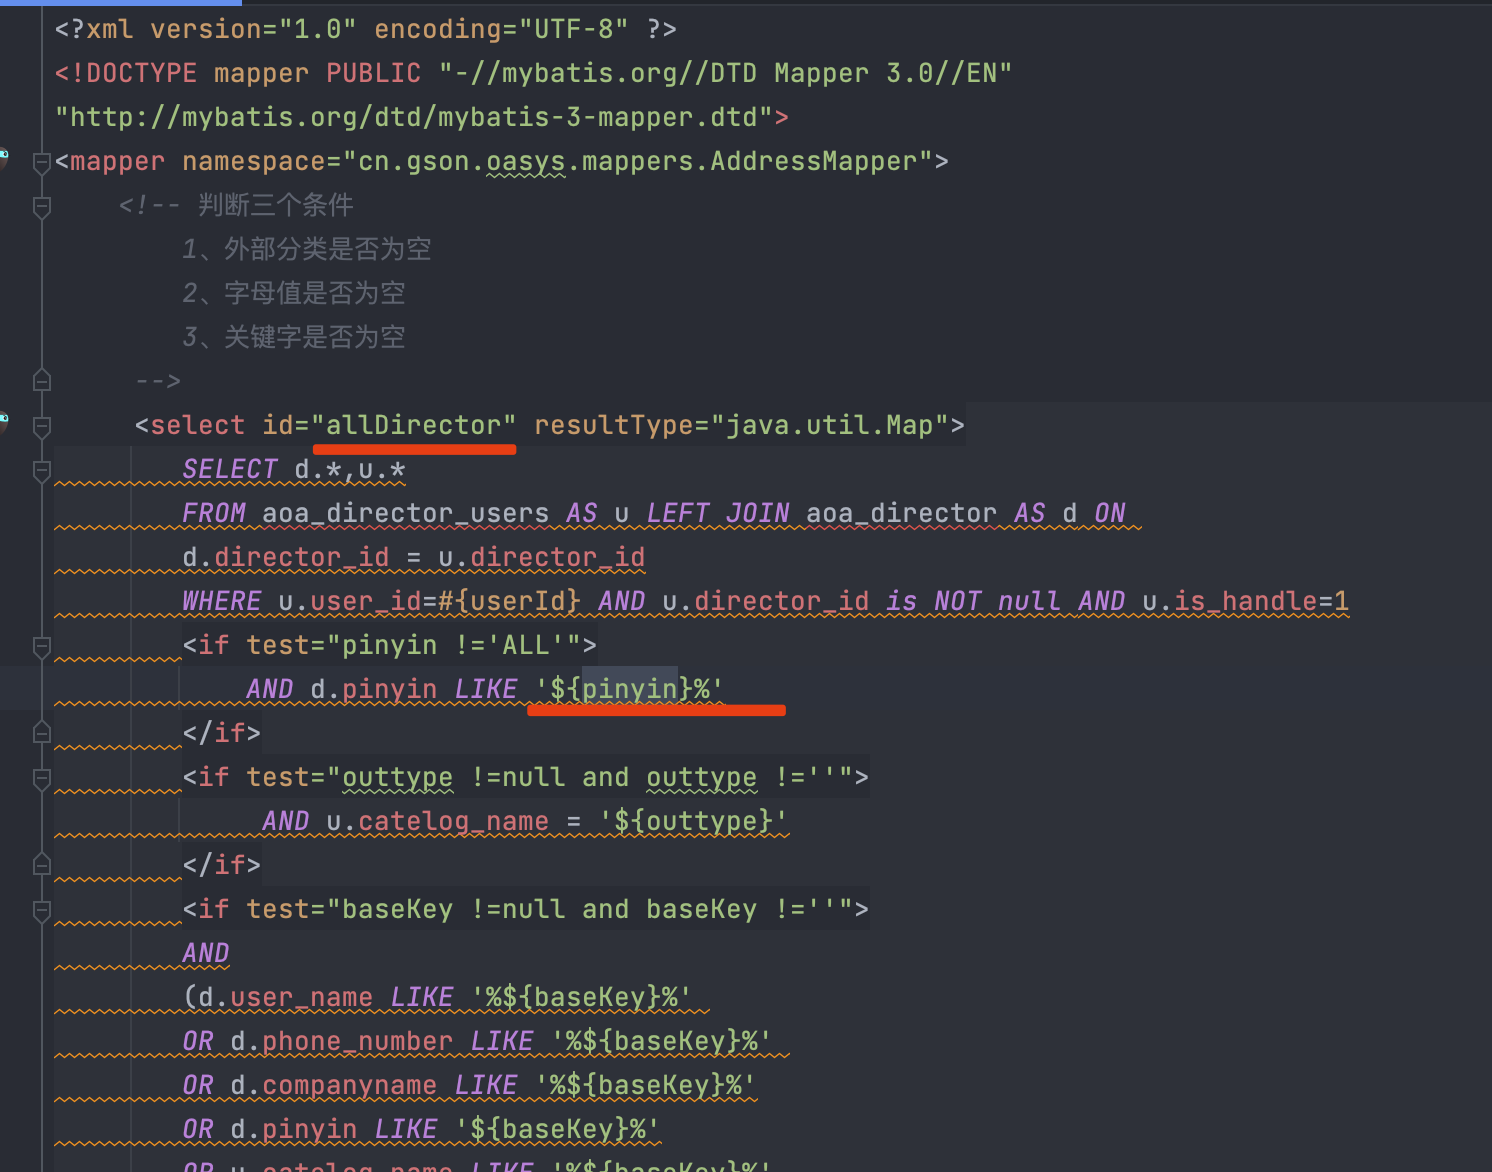Fold the pinyin != 'ALL' if block
The width and height of the screenshot is (1492, 1172).
pos(42,647)
